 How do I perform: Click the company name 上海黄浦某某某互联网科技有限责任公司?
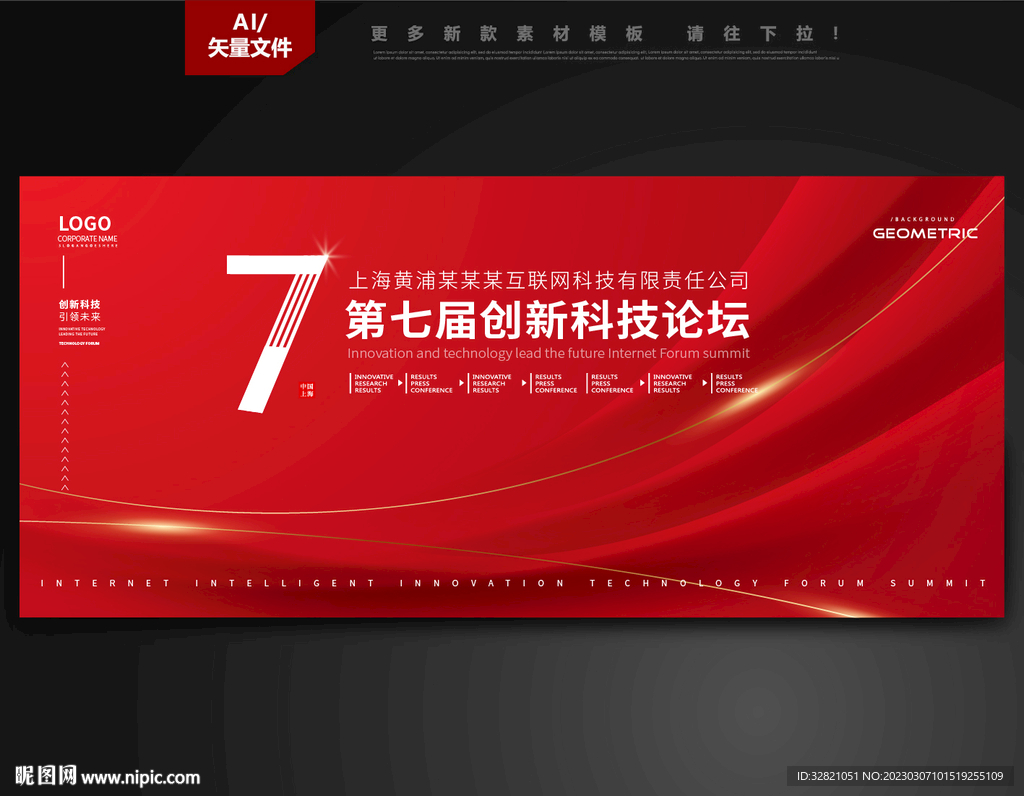[549, 281]
